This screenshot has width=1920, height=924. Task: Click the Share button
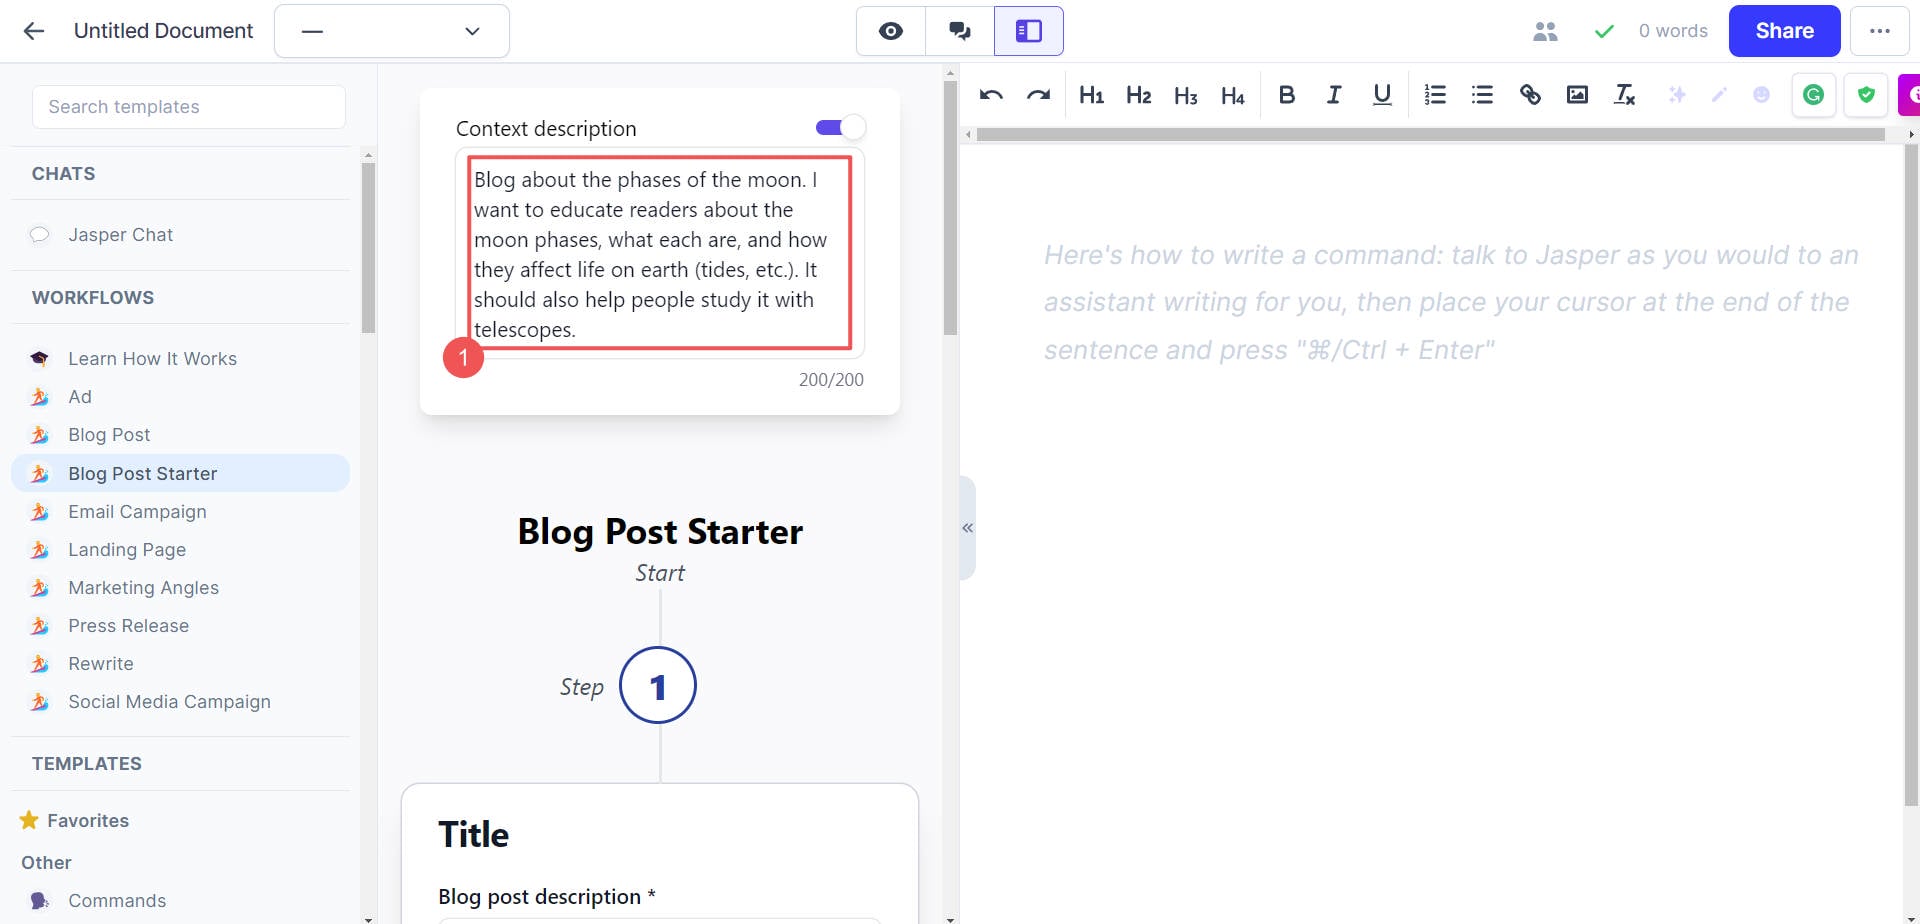pos(1784,31)
